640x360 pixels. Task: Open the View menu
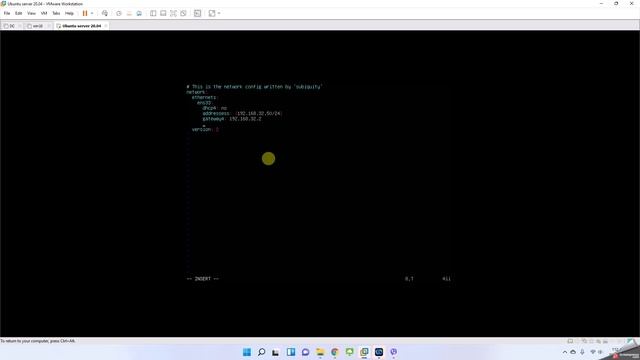point(31,13)
